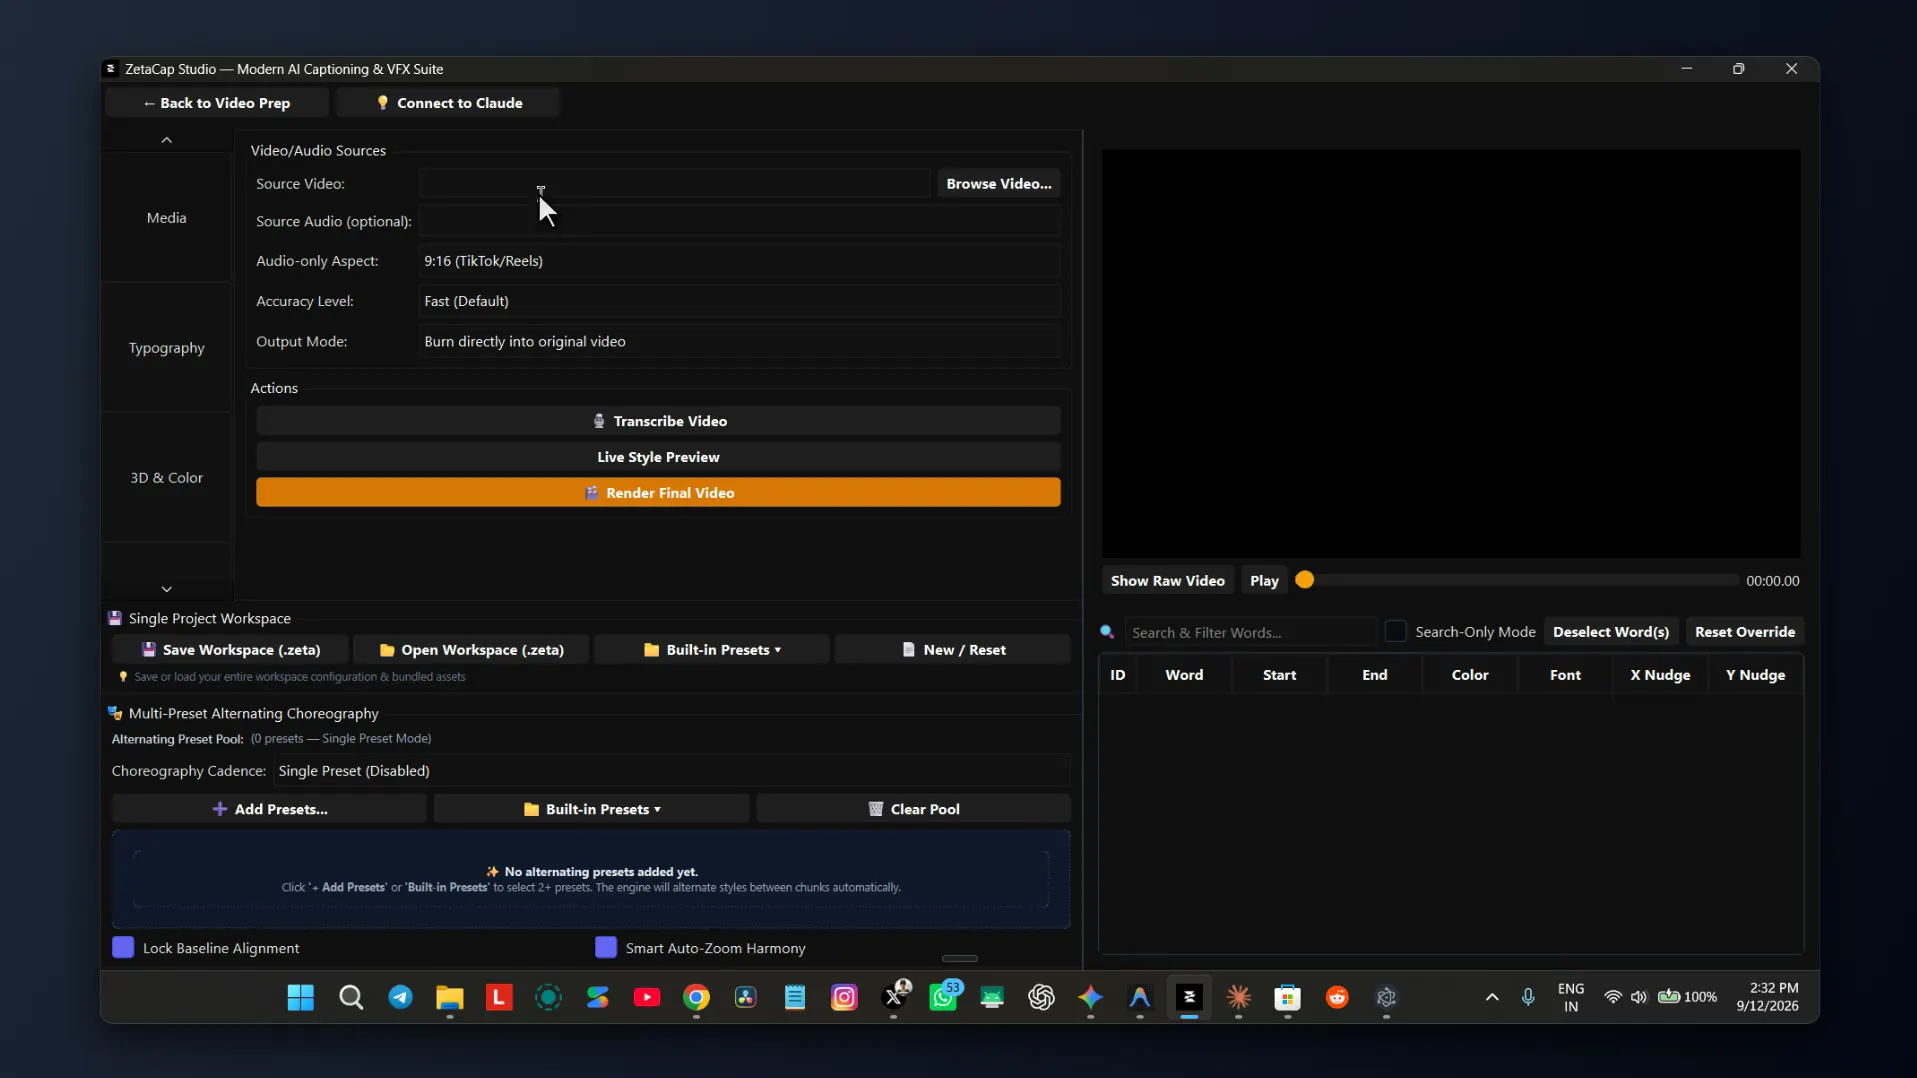Focus the Search & Filter Words box

tap(1249, 632)
